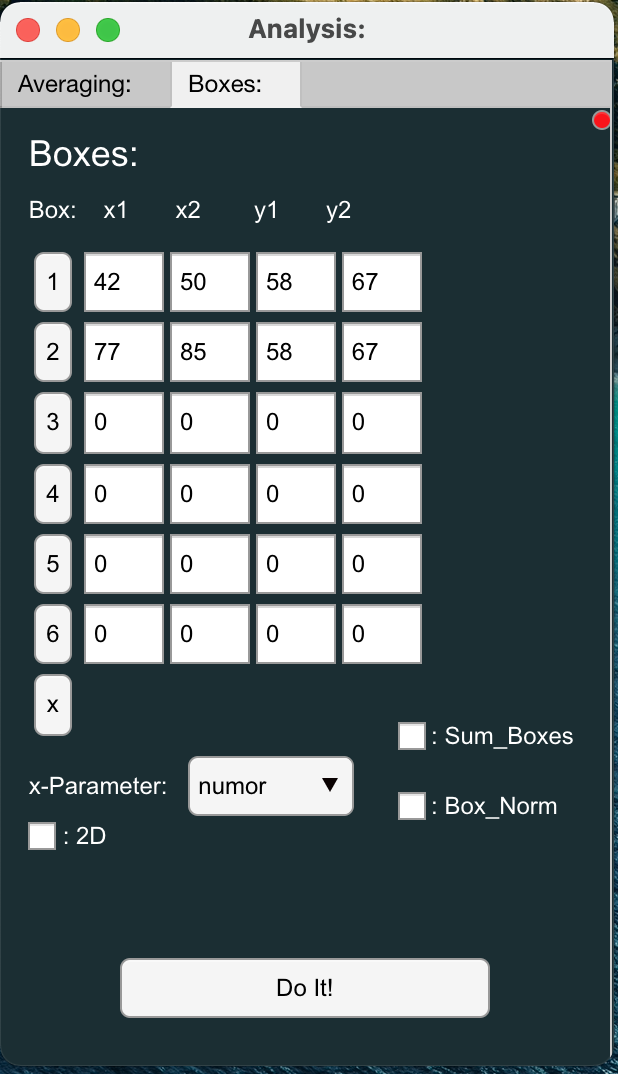Image resolution: width=618 pixels, height=1074 pixels.
Task: Click box 4 y1 input field
Action: point(296,494)
